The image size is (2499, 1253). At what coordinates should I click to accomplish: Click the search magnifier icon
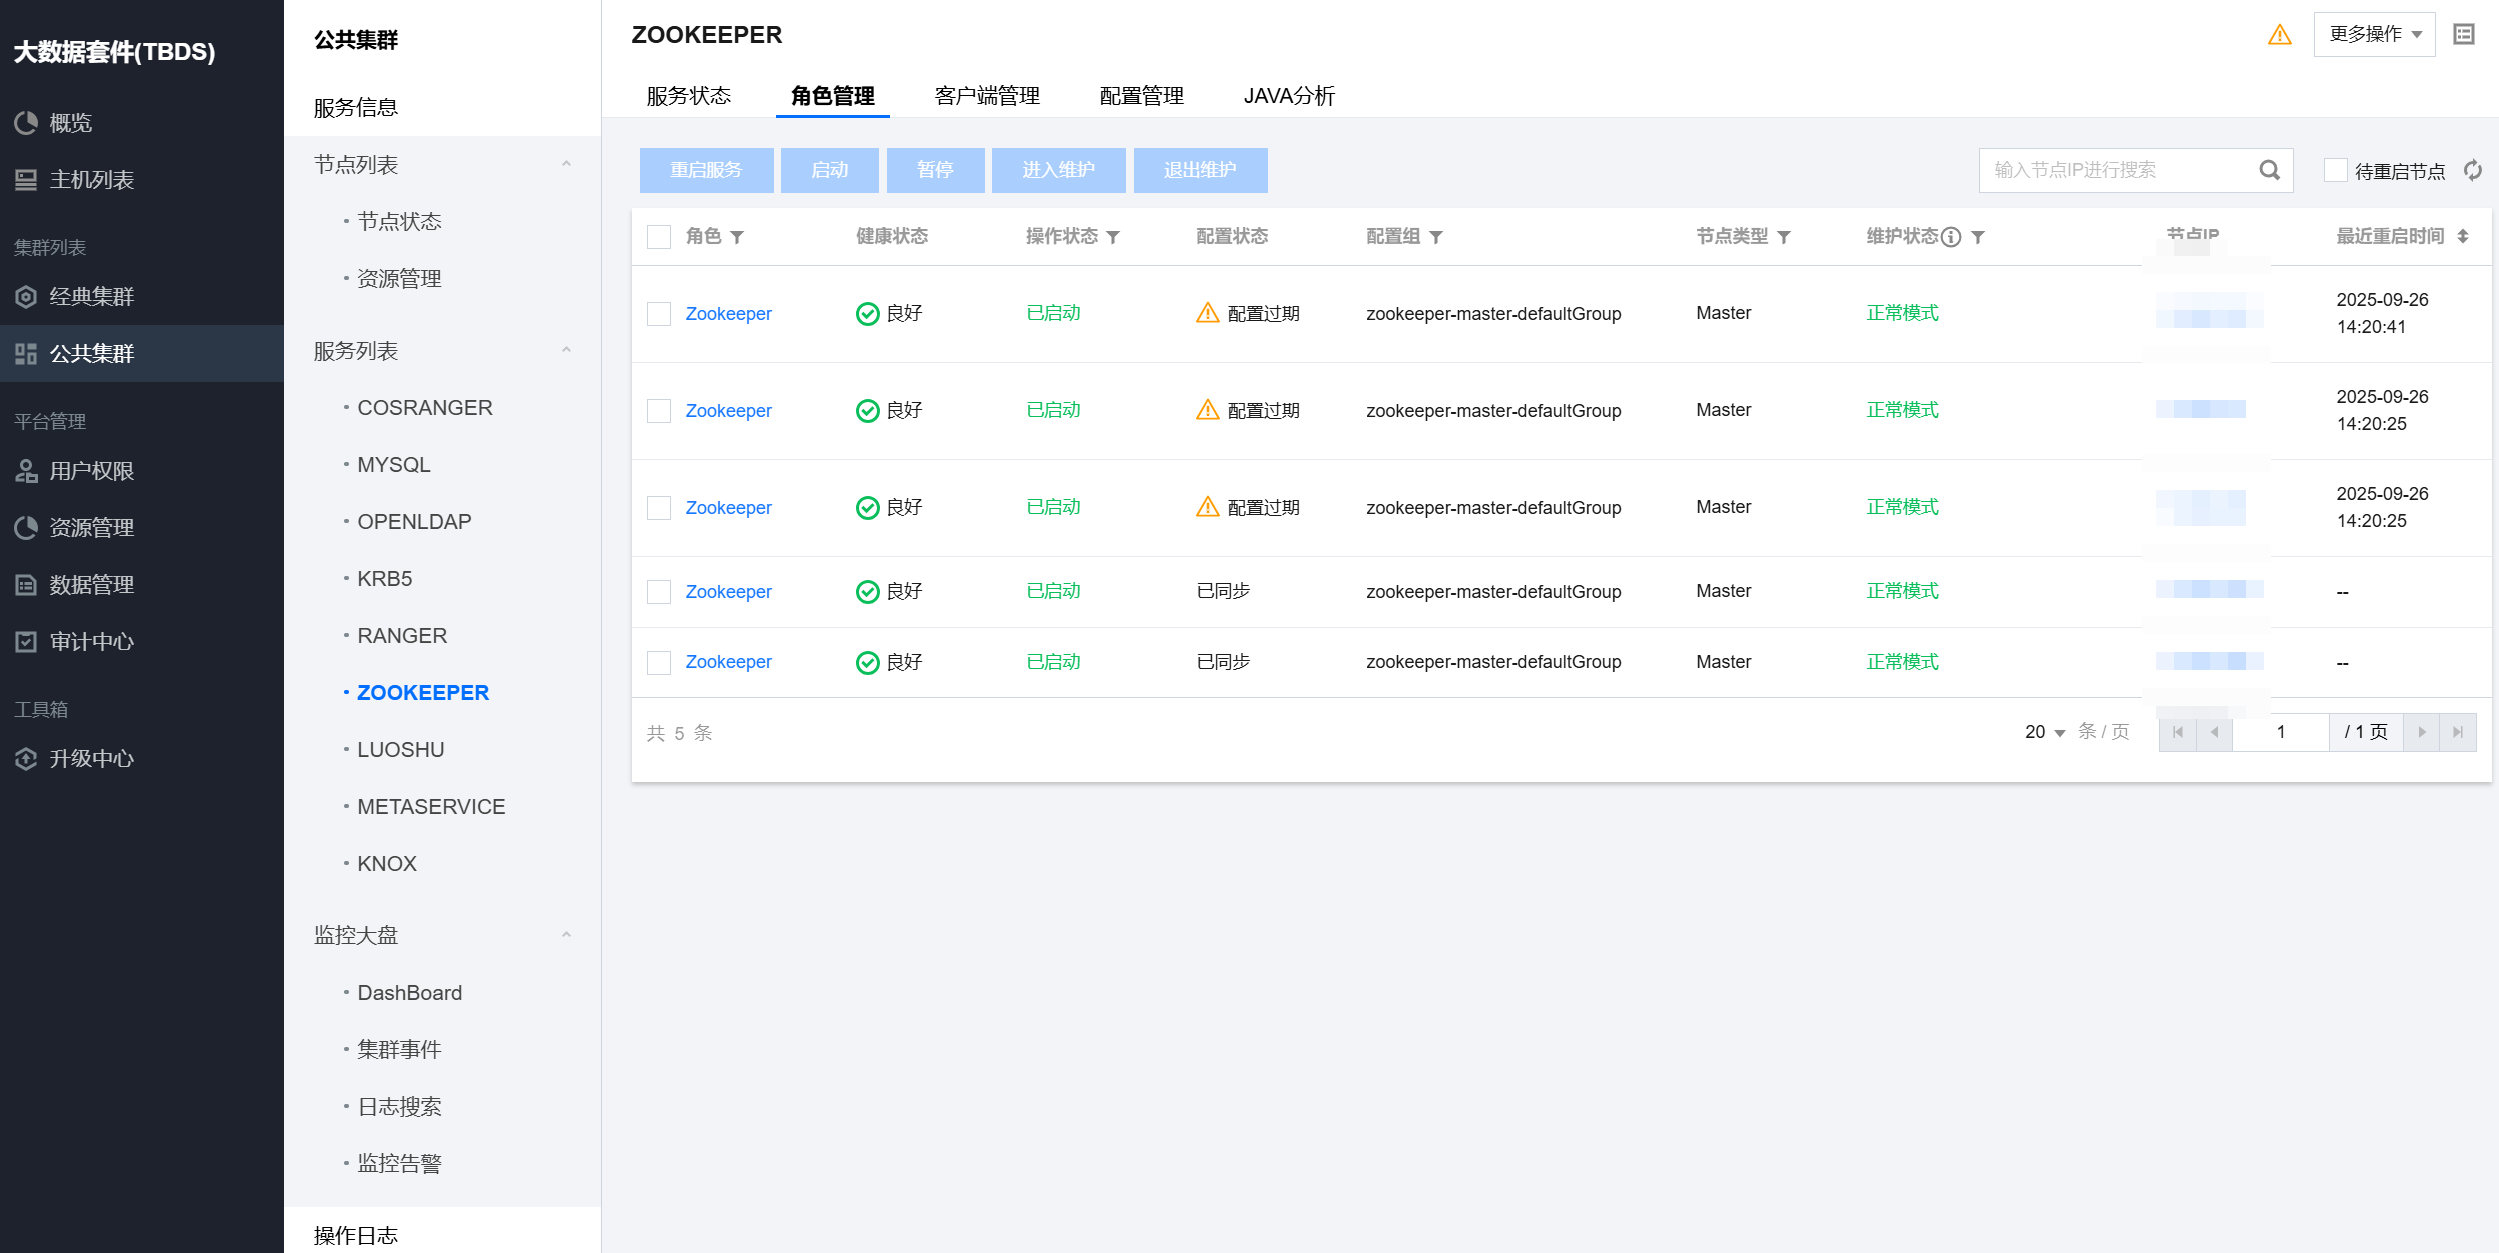pyautogui.click(x=2269, y=170)
